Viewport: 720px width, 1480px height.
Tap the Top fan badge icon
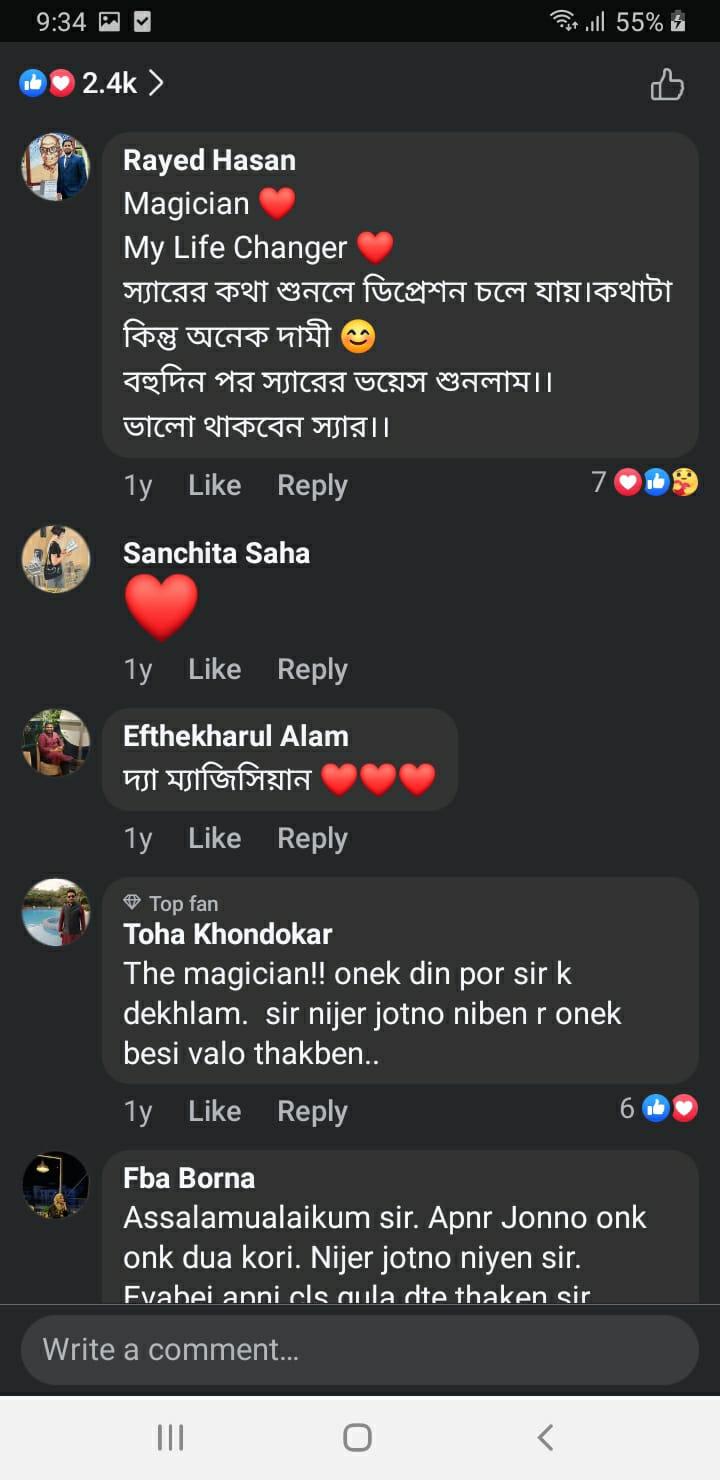[132, 903]
